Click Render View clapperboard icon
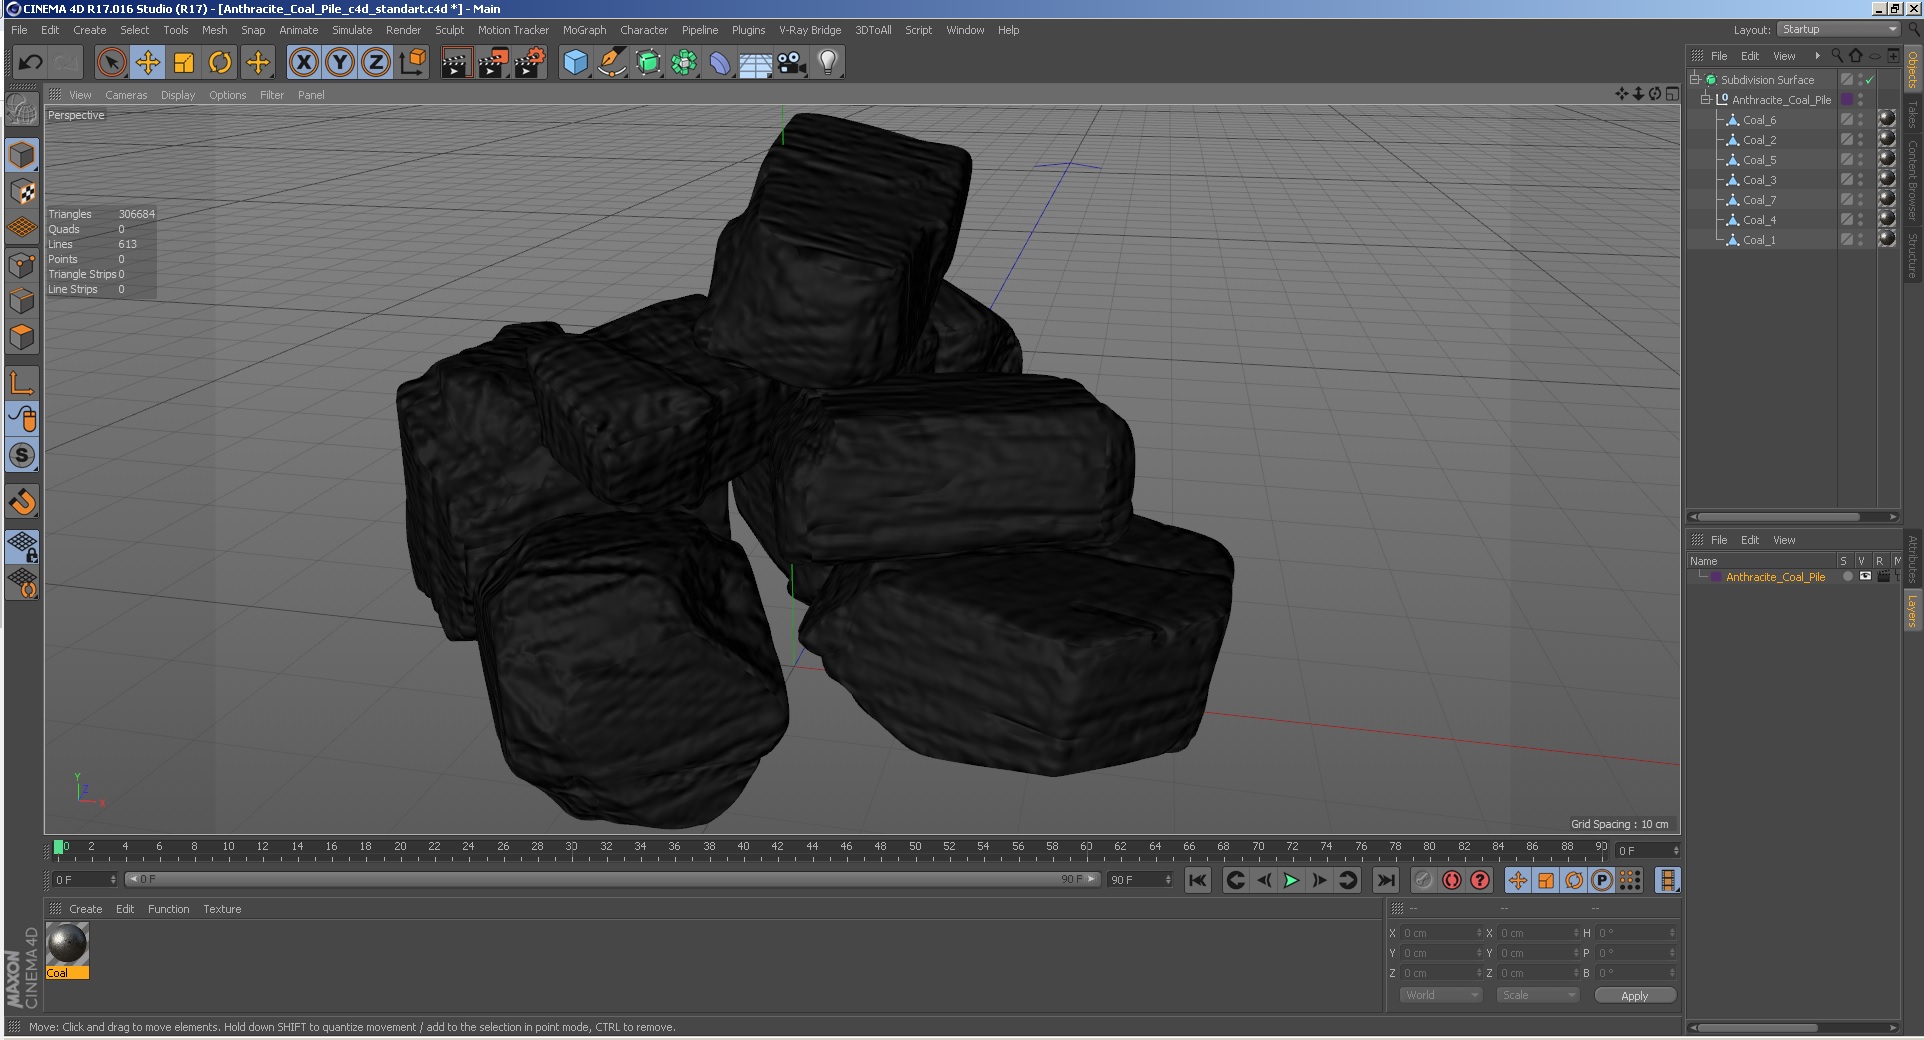Image resolution: width=1924 pixels, height=1040 pixels. click(456, 63)
